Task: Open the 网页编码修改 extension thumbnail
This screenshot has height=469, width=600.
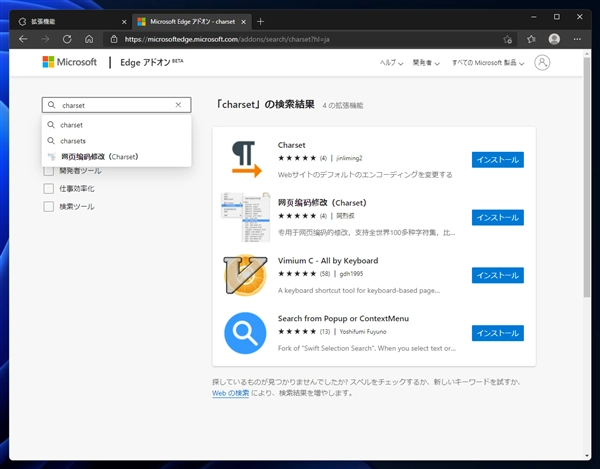Action: coord(246,217)
